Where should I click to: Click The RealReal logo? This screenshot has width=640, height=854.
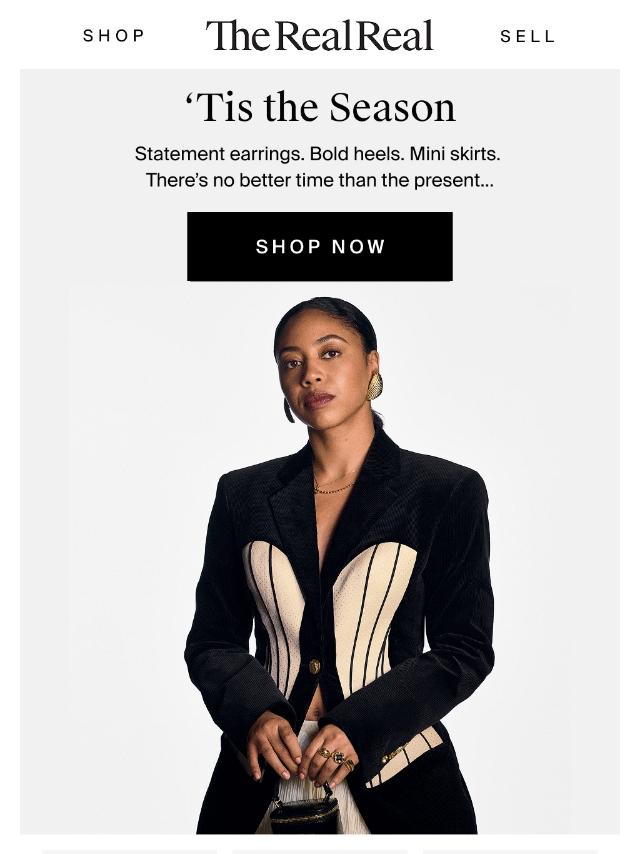coord(319,35)
